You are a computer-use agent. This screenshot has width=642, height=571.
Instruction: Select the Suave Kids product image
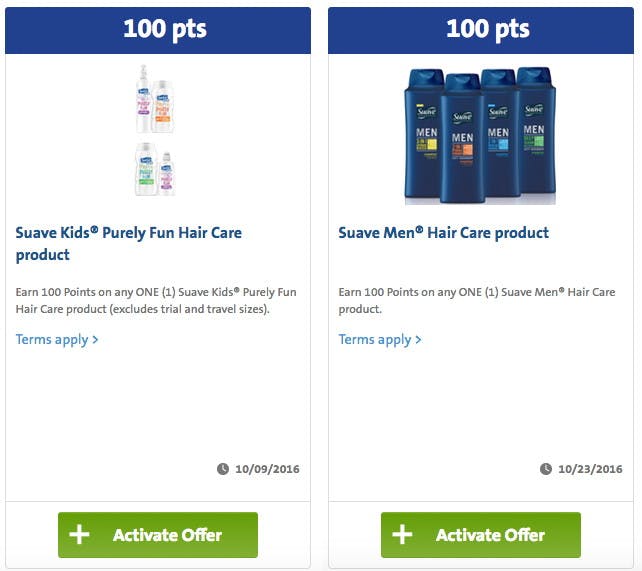pyautogui.click(x=156, y=130)
